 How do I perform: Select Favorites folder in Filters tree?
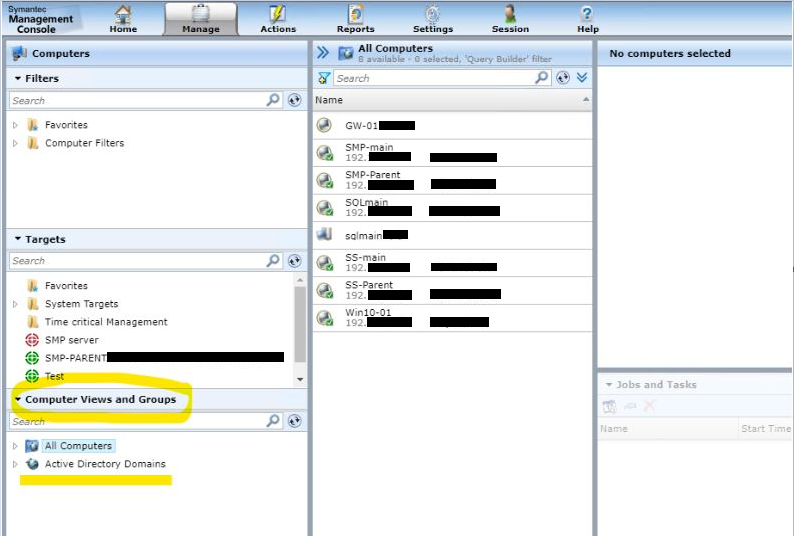coord(66,125)
